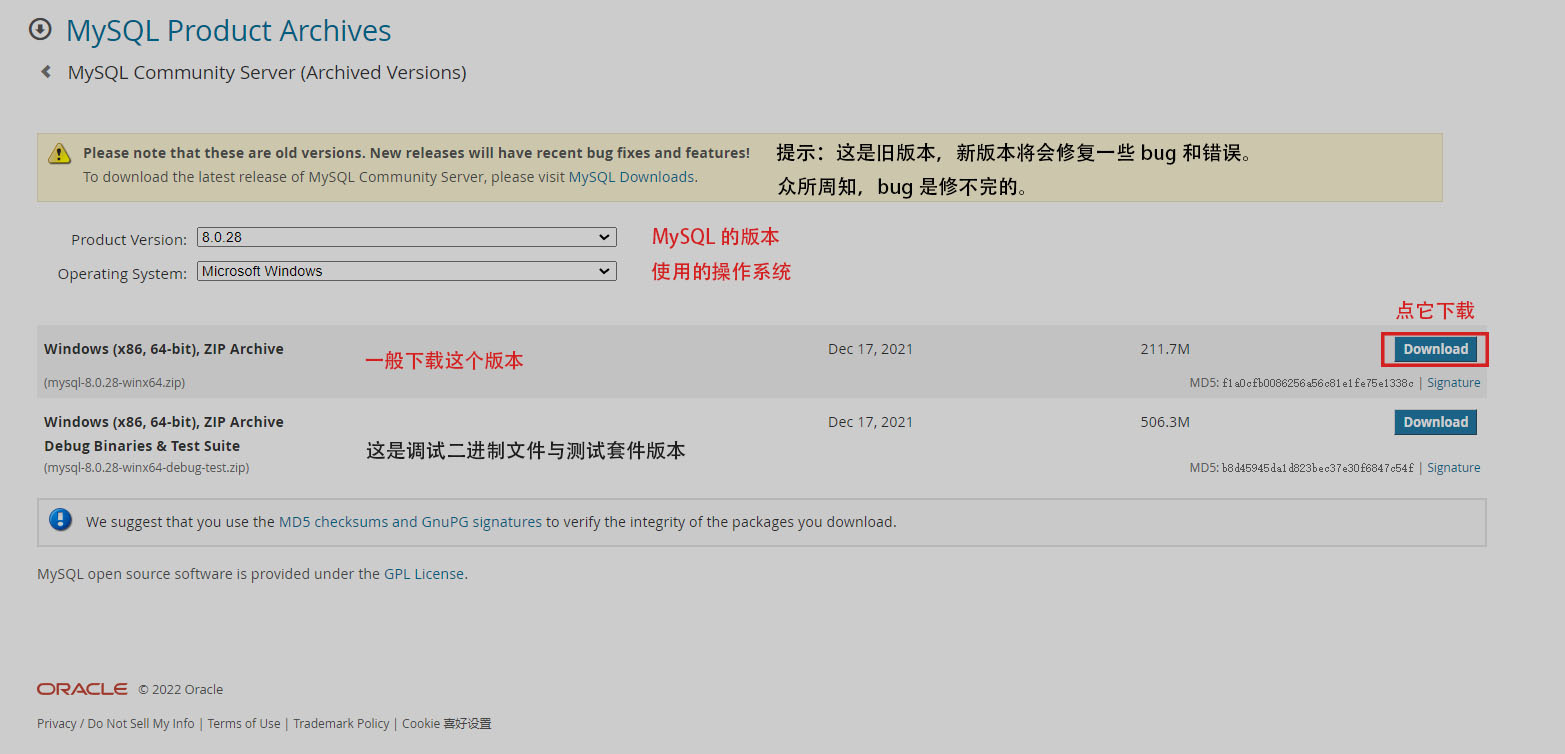
Task: Click the circular archive icon beside MySQL Product Archives
Action: pyautogui.click(x=40, y=30)
